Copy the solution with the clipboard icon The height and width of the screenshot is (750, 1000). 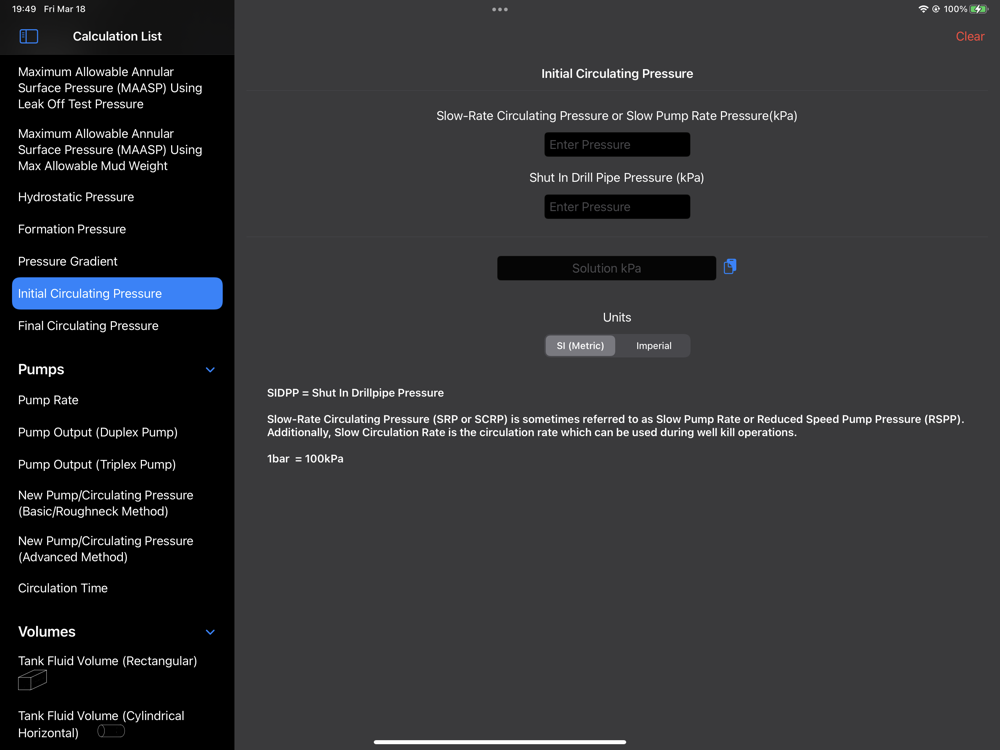730,267
